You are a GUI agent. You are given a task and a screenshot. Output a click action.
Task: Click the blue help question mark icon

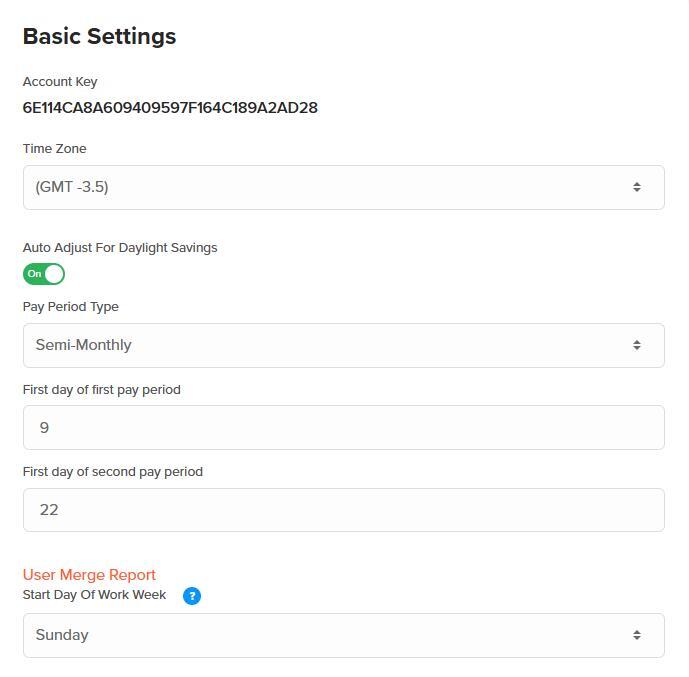pyautogui.click(x=192, y=596)
